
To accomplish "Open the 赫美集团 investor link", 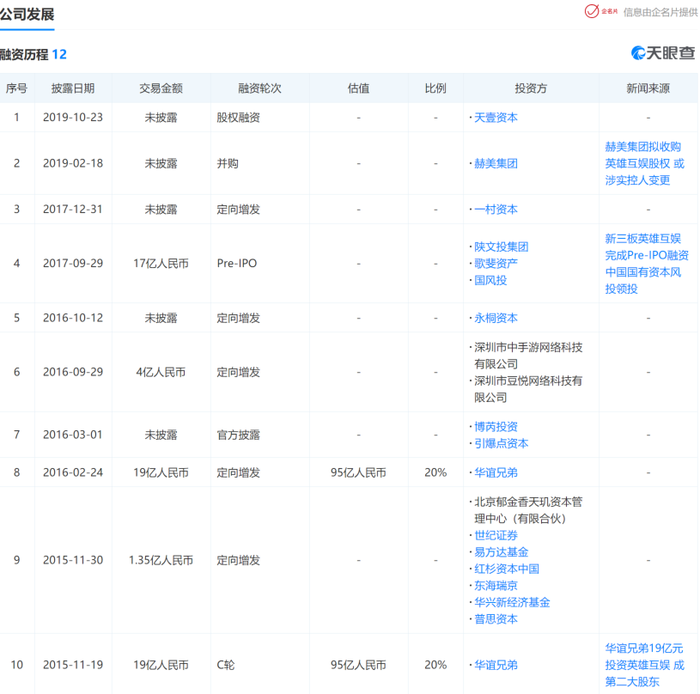I will pos(496,164).
